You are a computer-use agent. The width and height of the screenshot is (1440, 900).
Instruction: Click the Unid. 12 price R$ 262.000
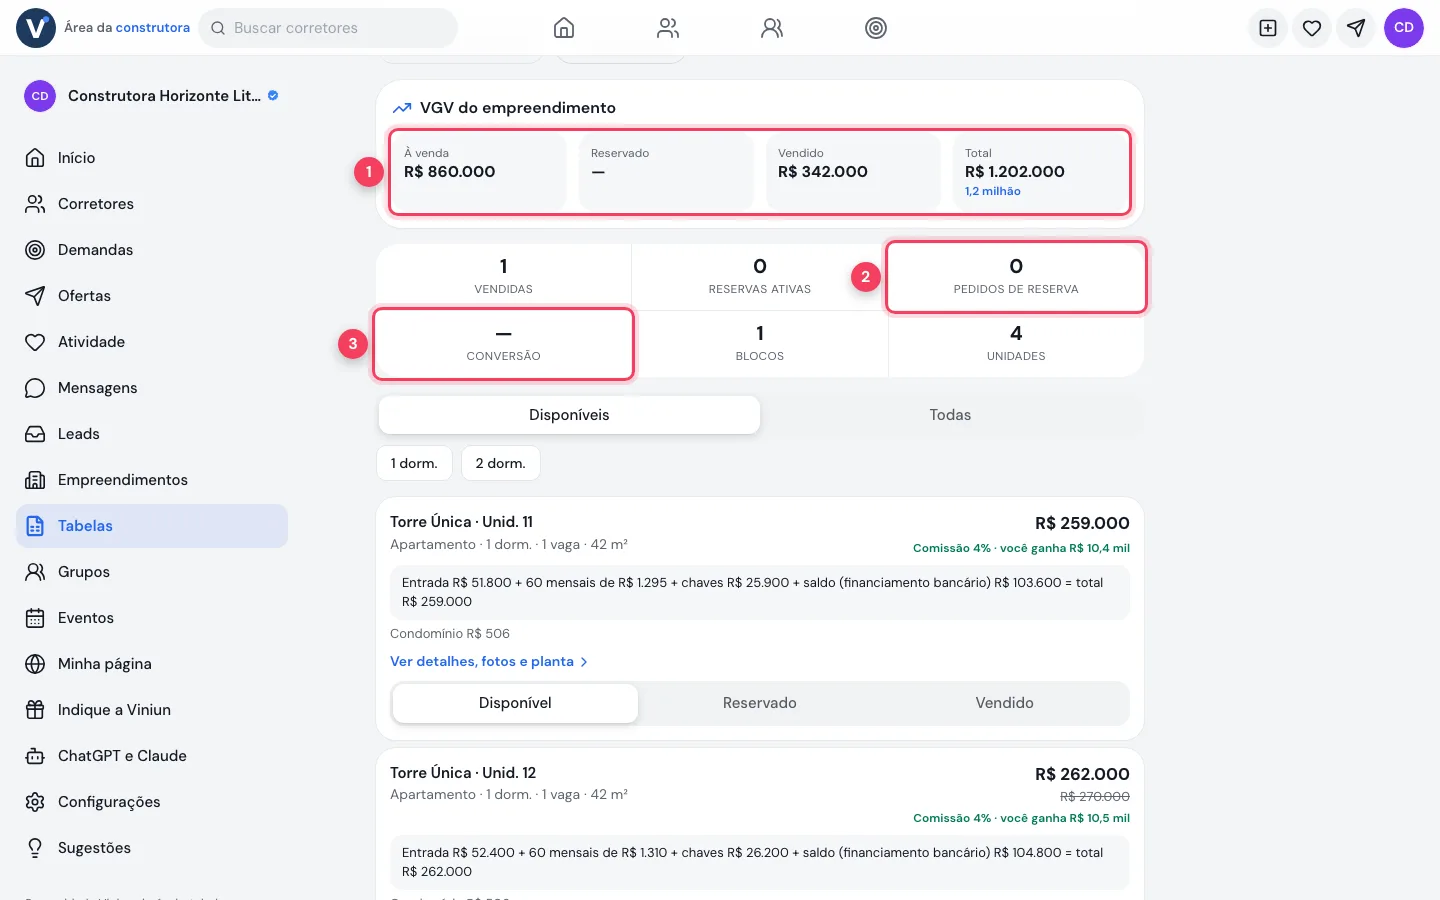click(1082, 774)
